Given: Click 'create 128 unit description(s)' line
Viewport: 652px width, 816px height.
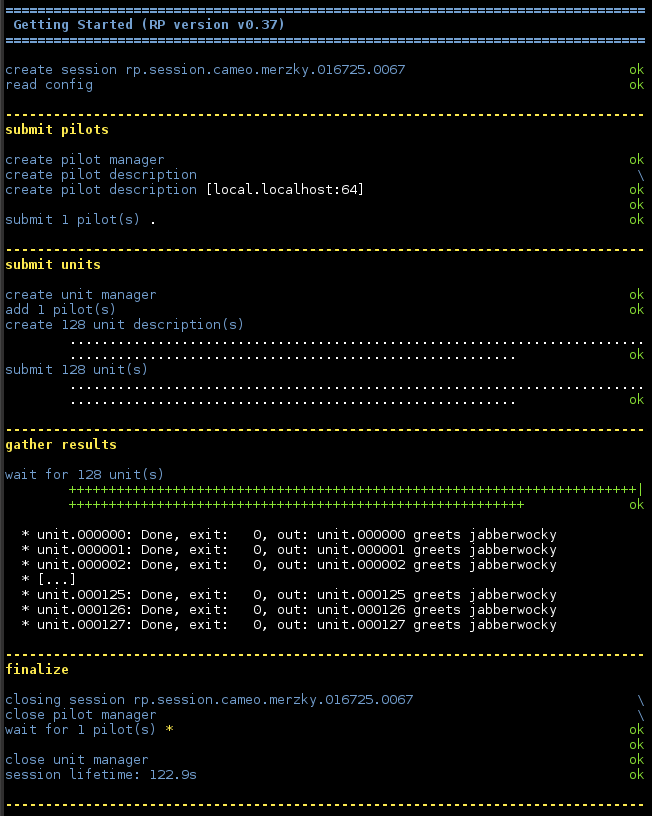Looking at the screenshot, I should (124, 325).
